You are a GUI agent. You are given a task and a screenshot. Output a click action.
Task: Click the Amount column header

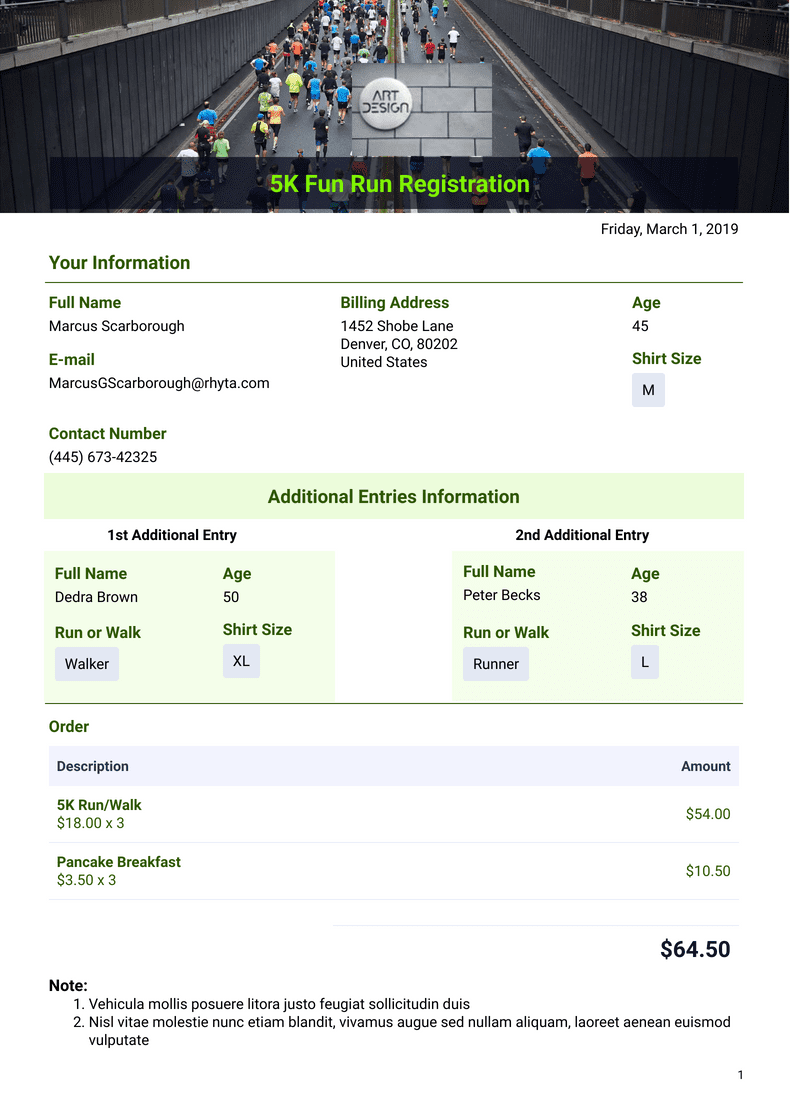click(x=706, y=766)
